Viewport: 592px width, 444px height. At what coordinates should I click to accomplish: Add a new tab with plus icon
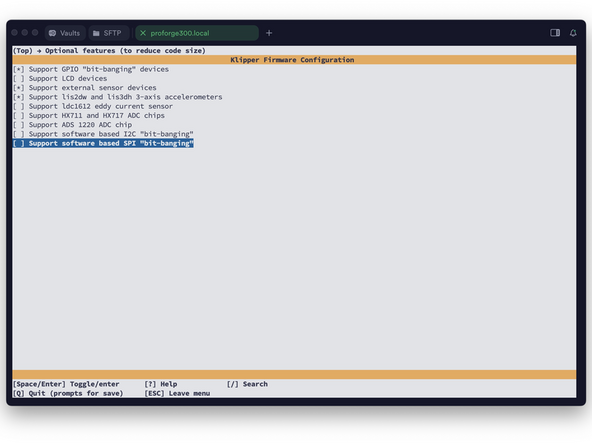[x=269, y=33]
